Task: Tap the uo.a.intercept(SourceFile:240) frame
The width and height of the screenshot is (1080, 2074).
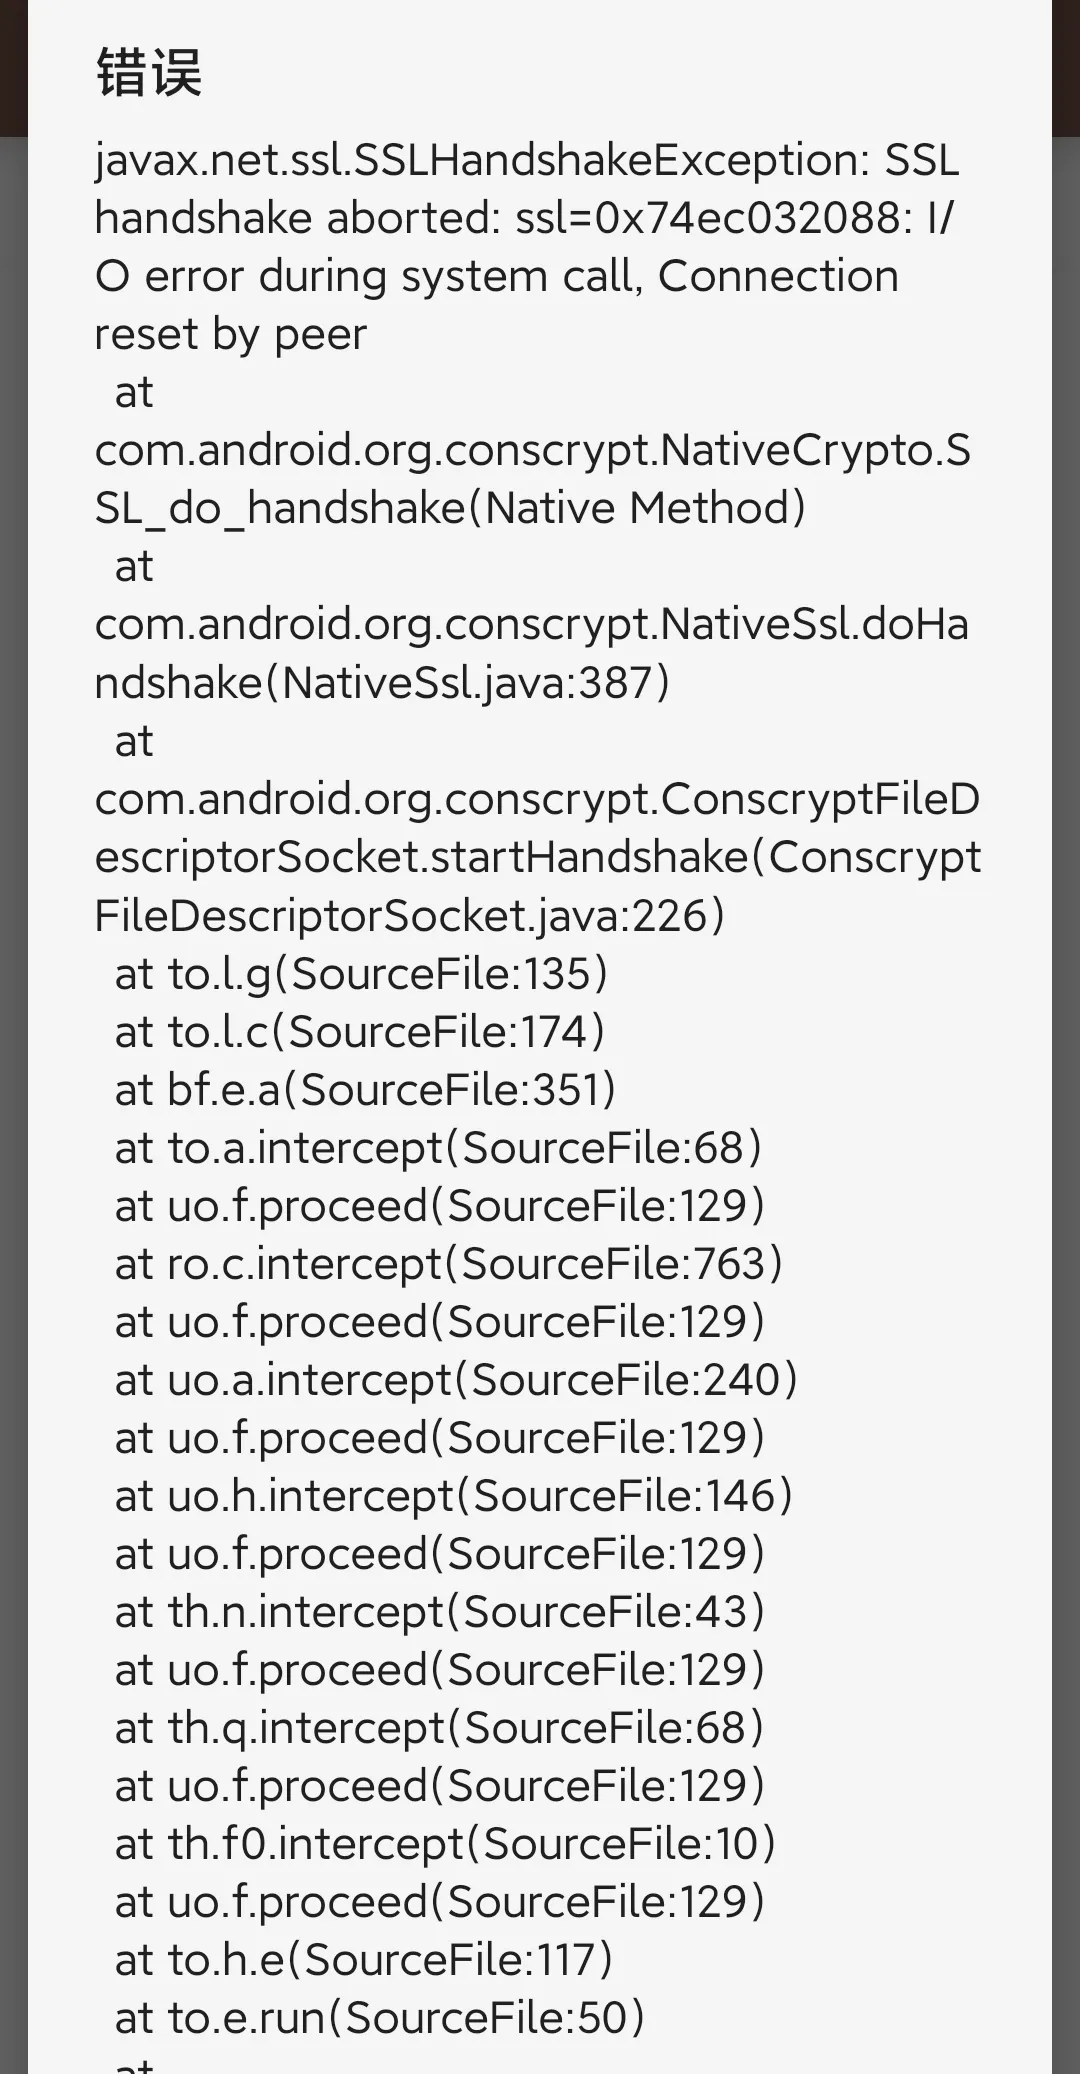Action: tap(456, 1379)
